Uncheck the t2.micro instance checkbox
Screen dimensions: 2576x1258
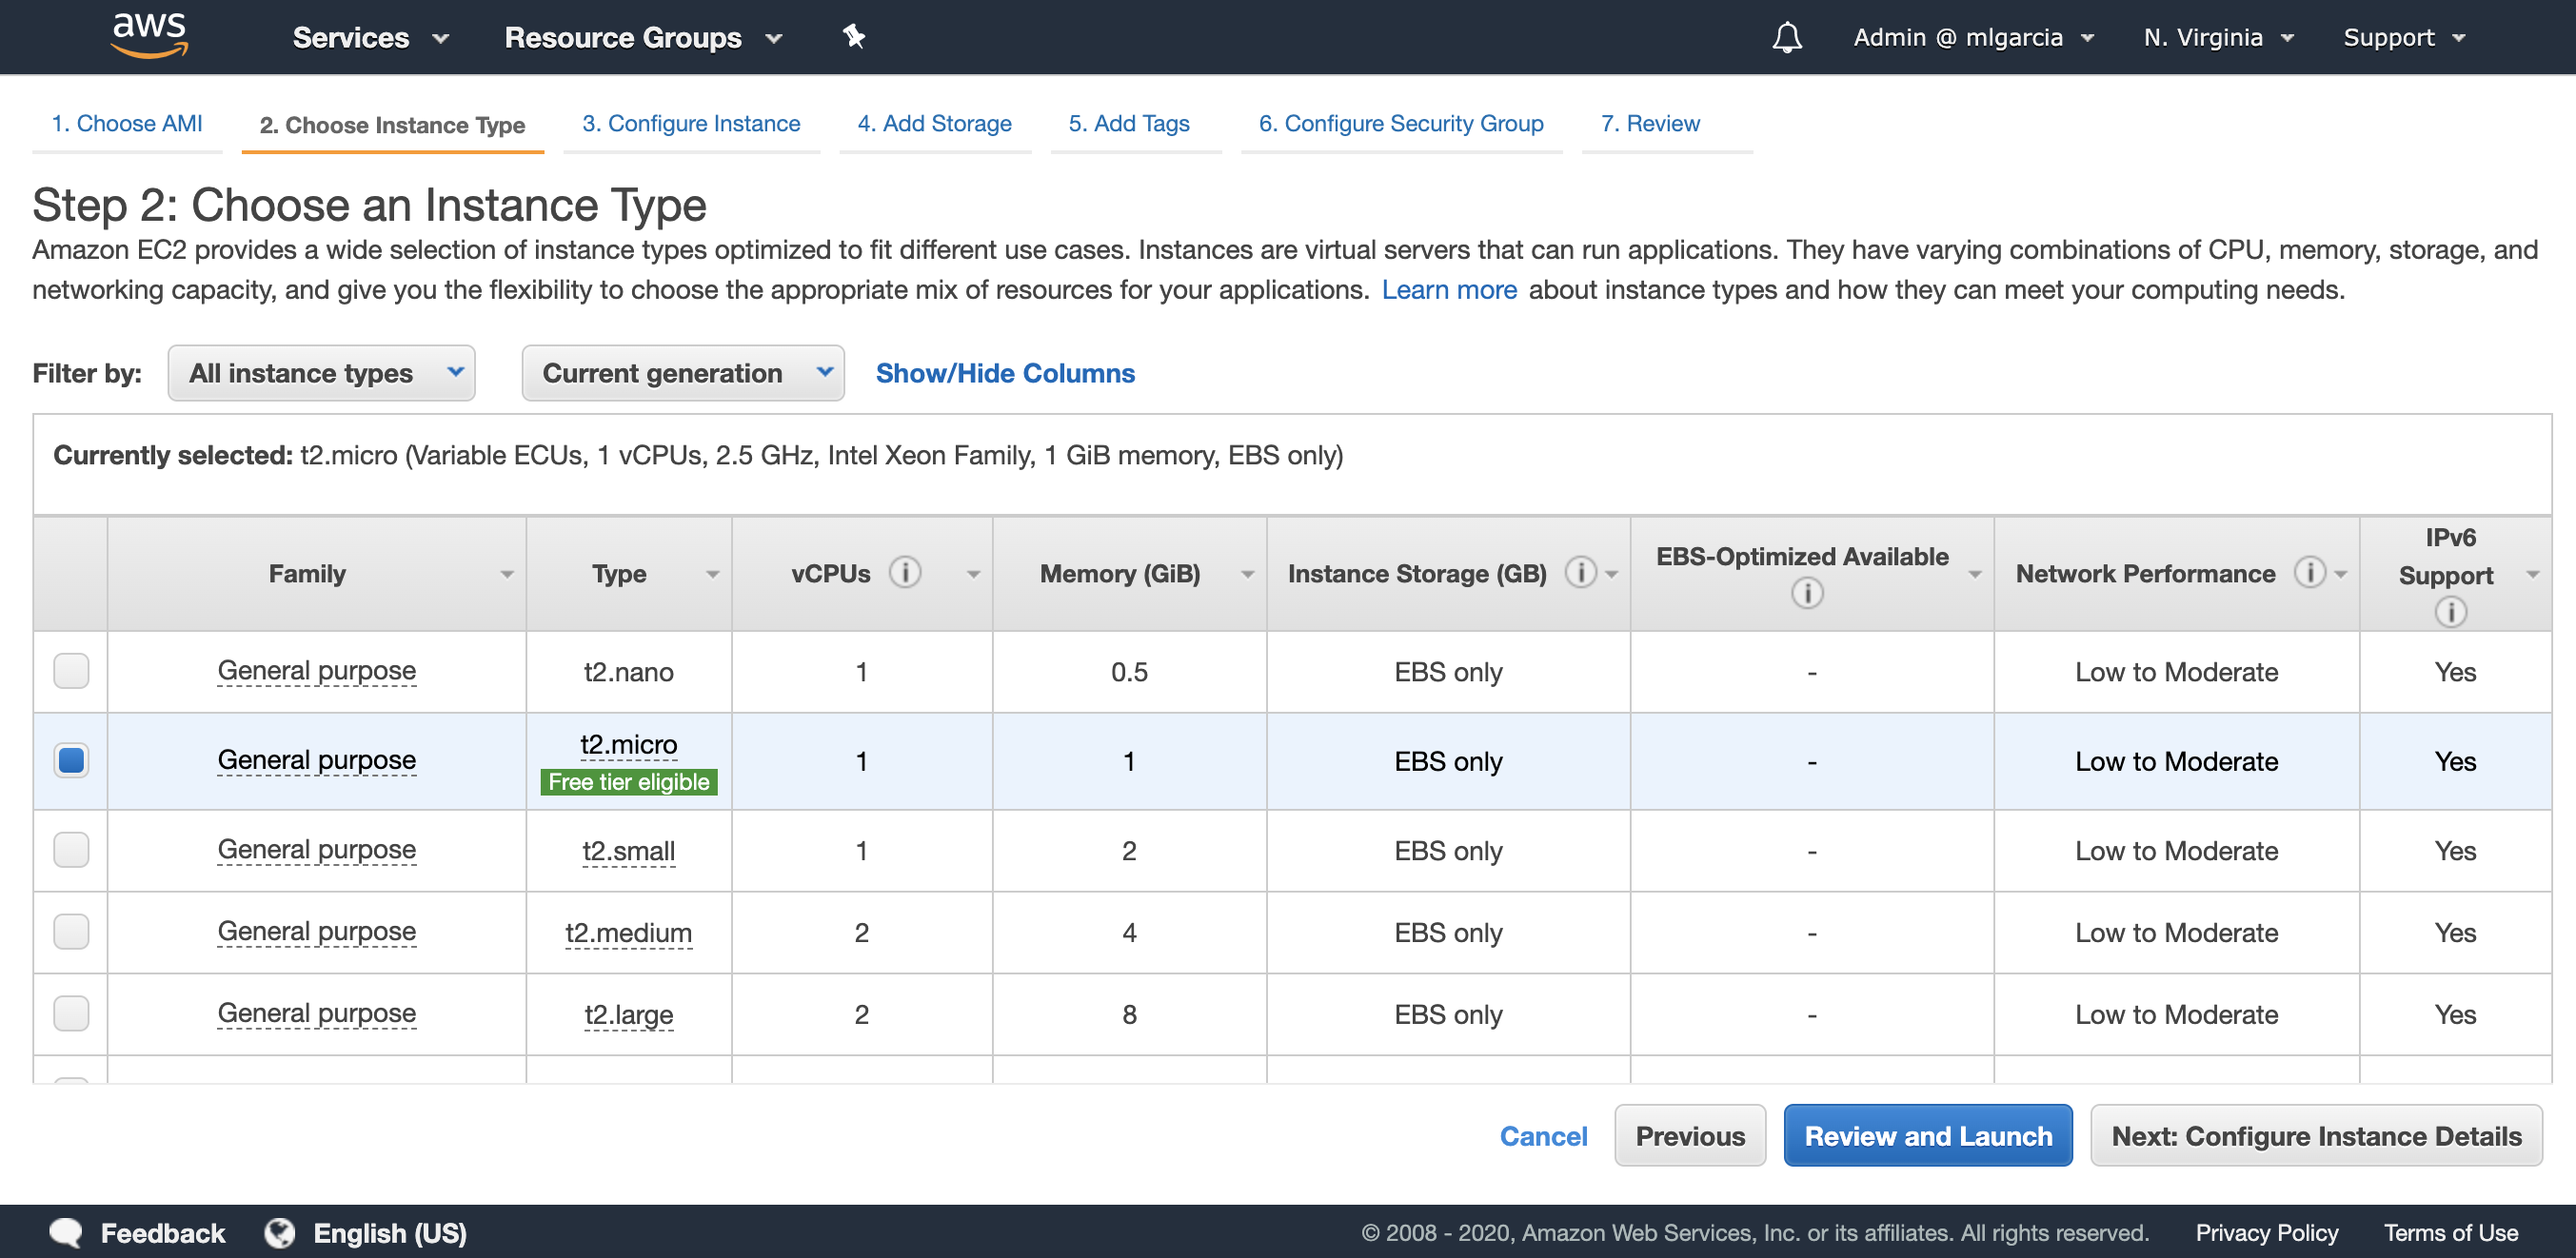tap(71, 760)
